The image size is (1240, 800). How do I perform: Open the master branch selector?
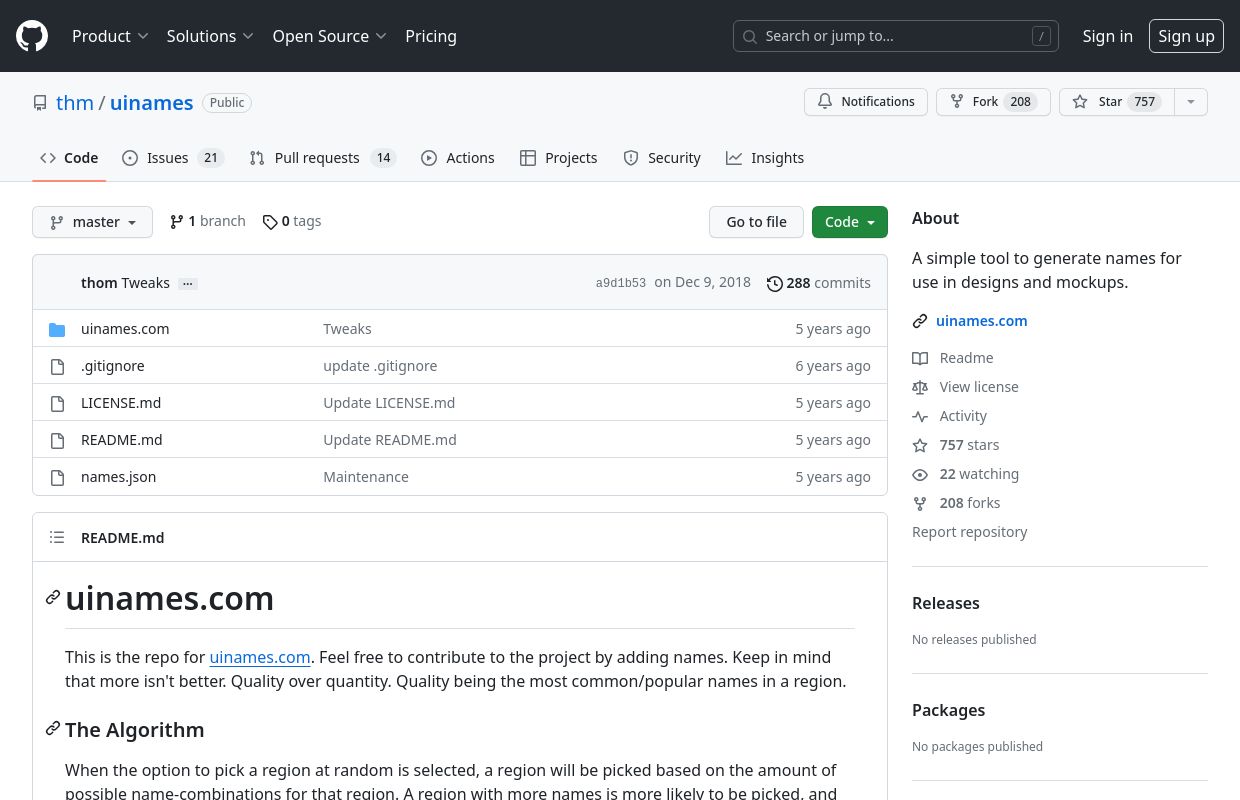[x=92, y=222]
